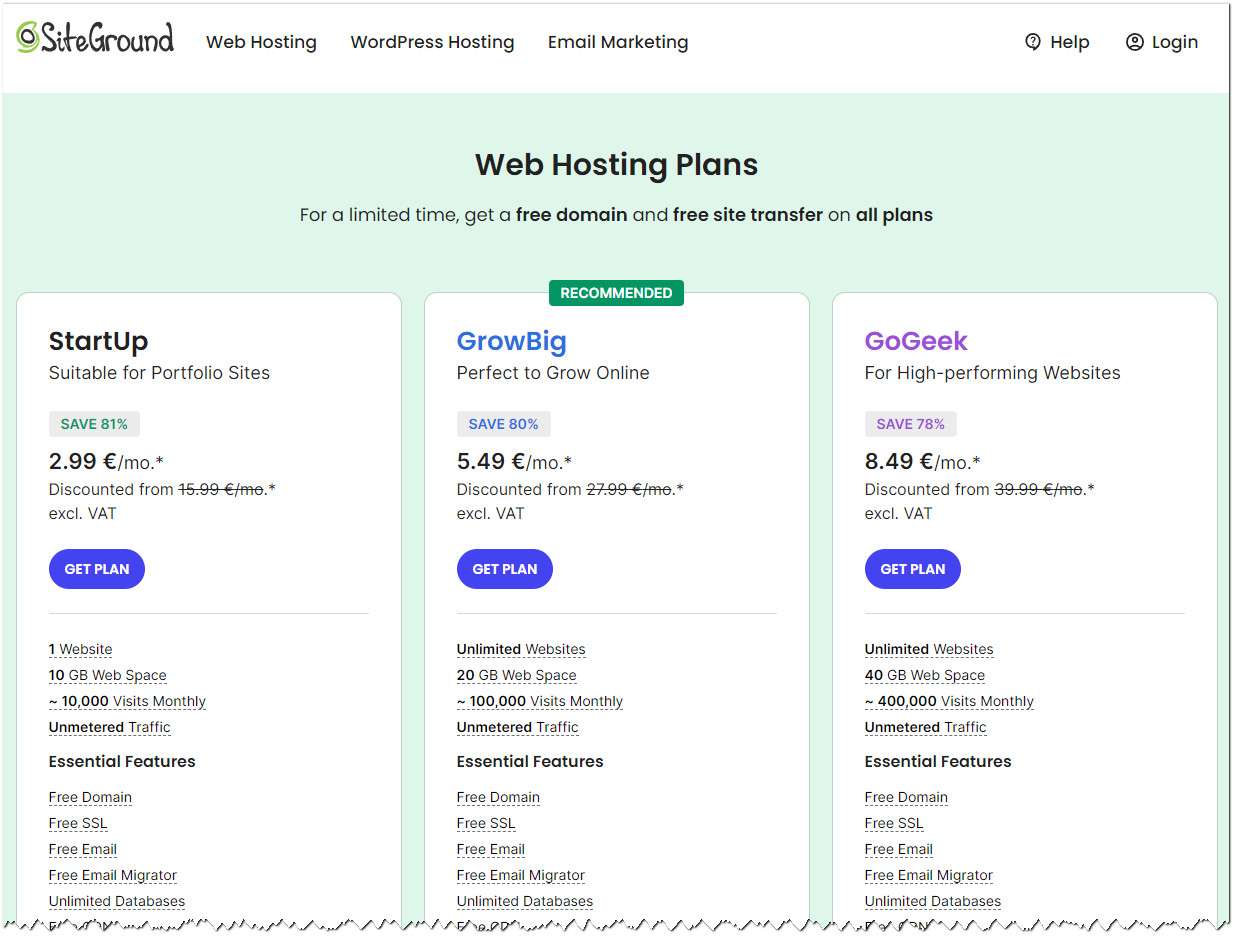Get the GrowBig plan
Image resolution: width=1233 pixels, height=940 pixels.
pos(505,569)
